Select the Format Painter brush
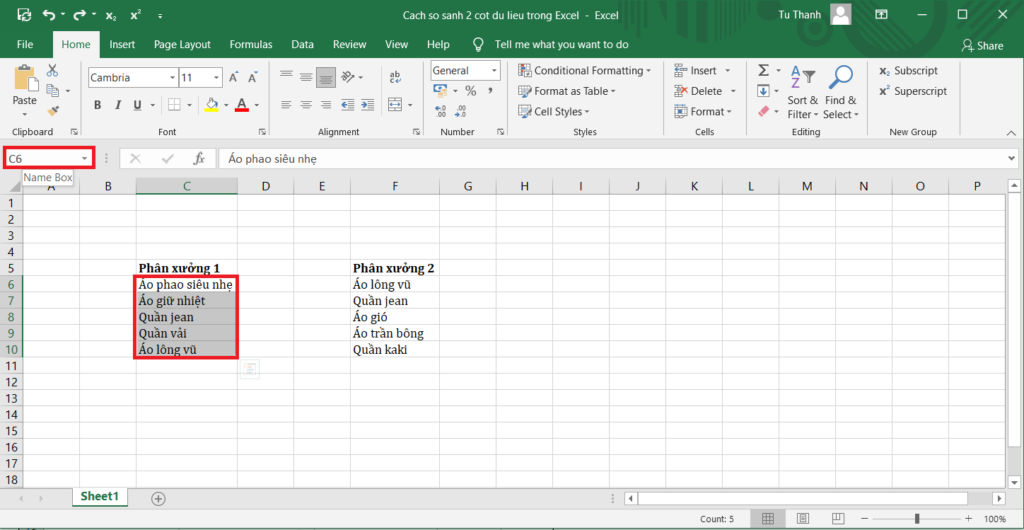 click(52, 111)
